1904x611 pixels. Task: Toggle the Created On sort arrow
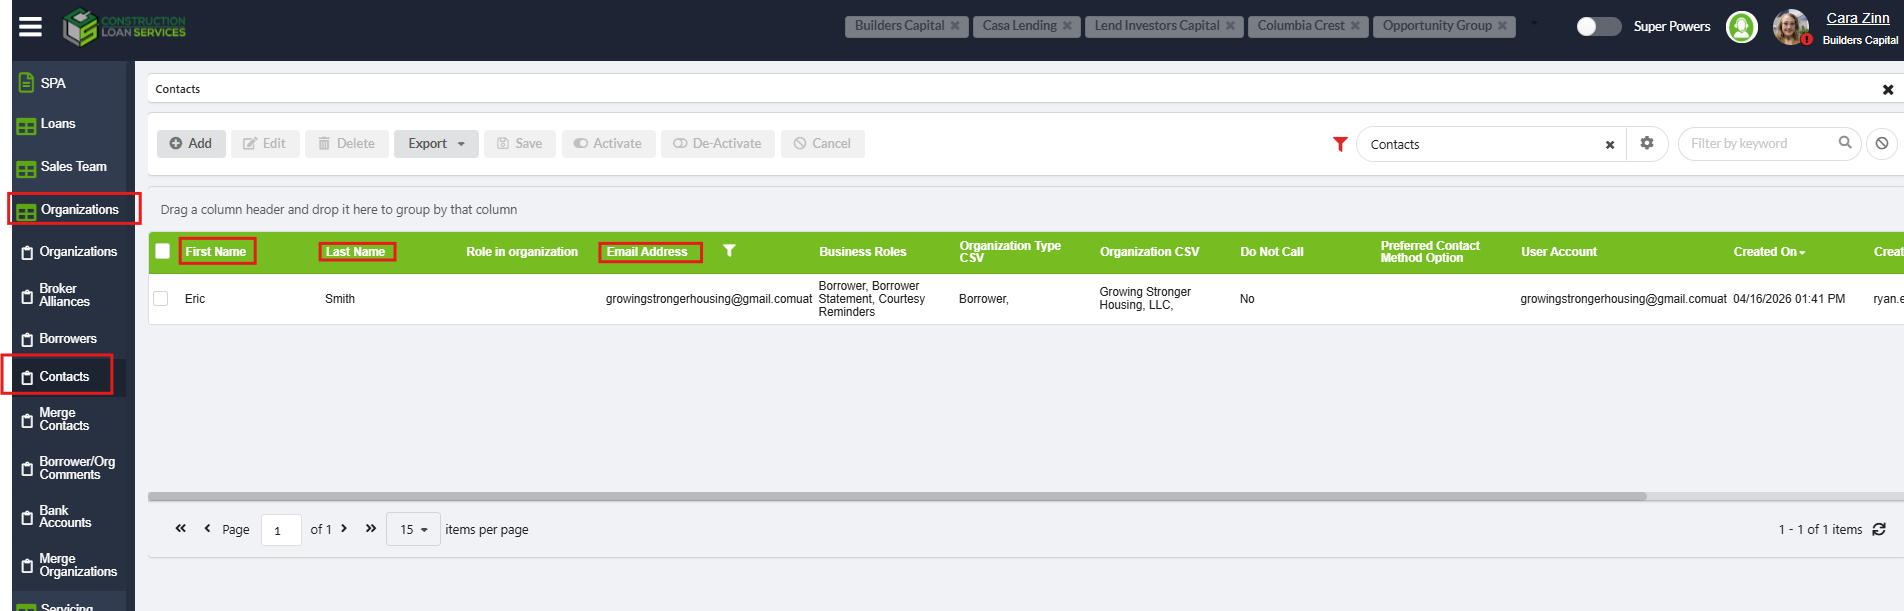(x=1802, y=253)
